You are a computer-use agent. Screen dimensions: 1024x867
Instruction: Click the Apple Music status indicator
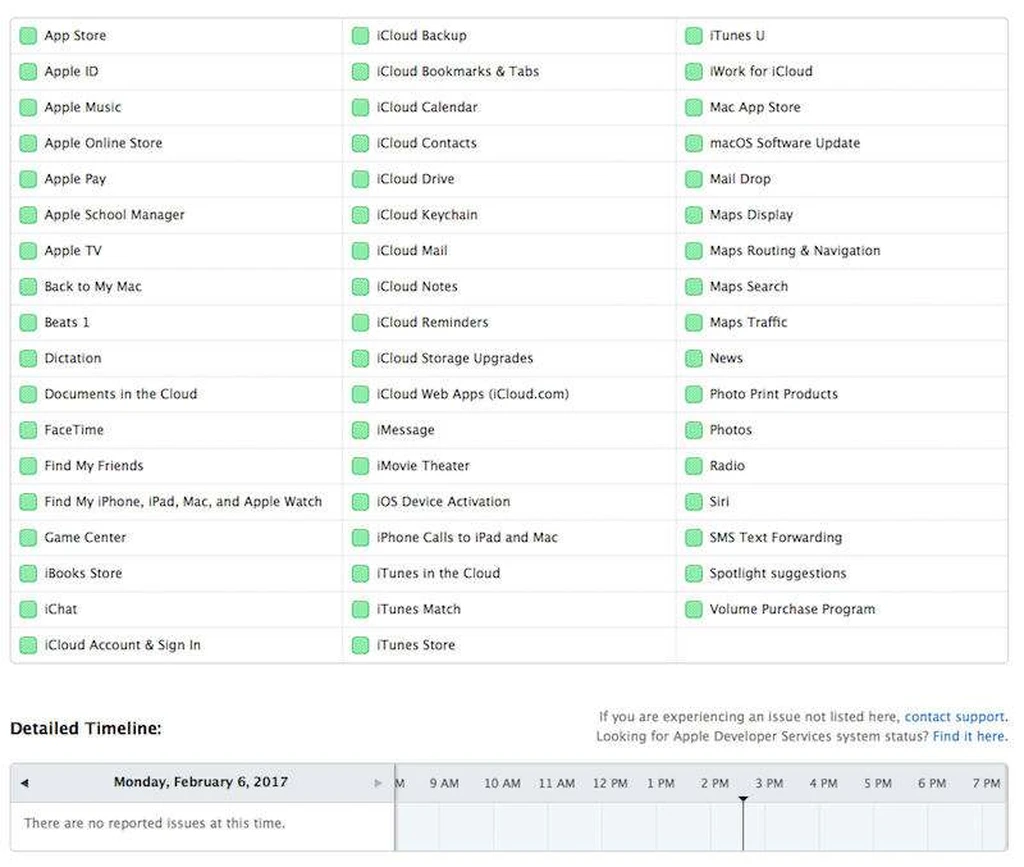click(x=28, y=108)
